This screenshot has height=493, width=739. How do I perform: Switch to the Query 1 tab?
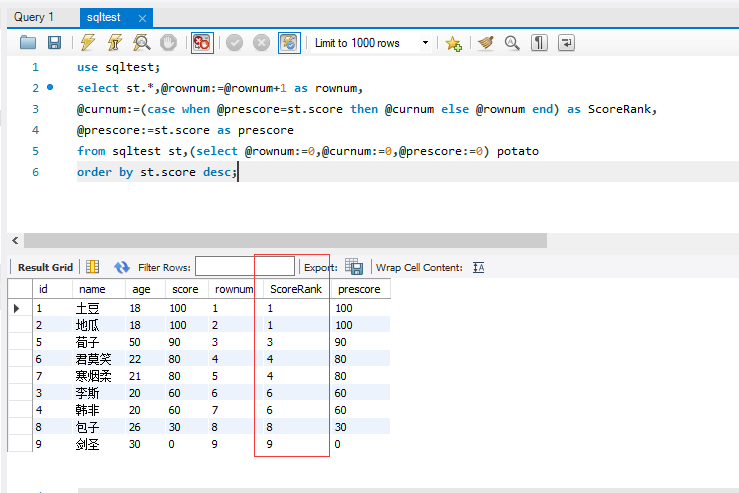tap(34, 17)
